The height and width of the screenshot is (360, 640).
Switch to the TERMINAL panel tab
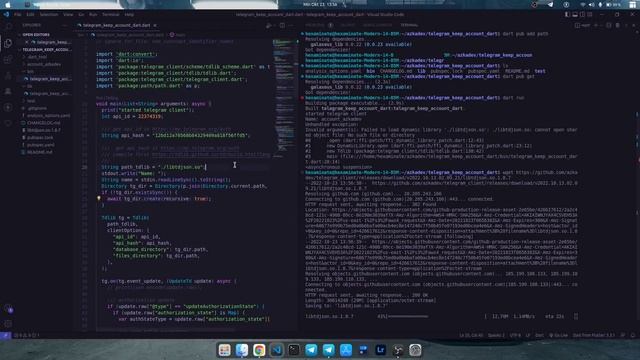(x=409, y=25)
